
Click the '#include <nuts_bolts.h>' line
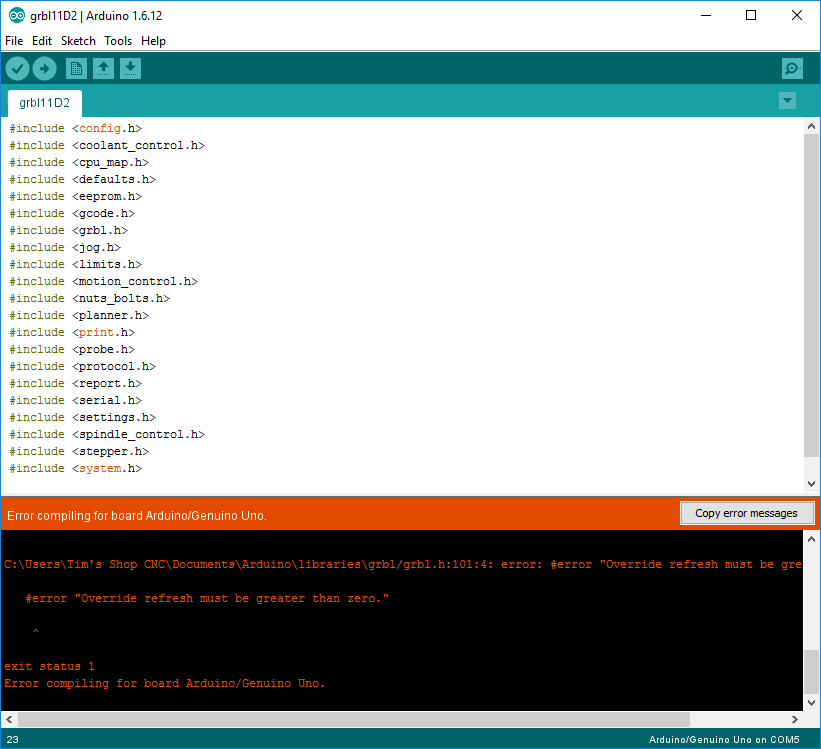coord(90,299)
